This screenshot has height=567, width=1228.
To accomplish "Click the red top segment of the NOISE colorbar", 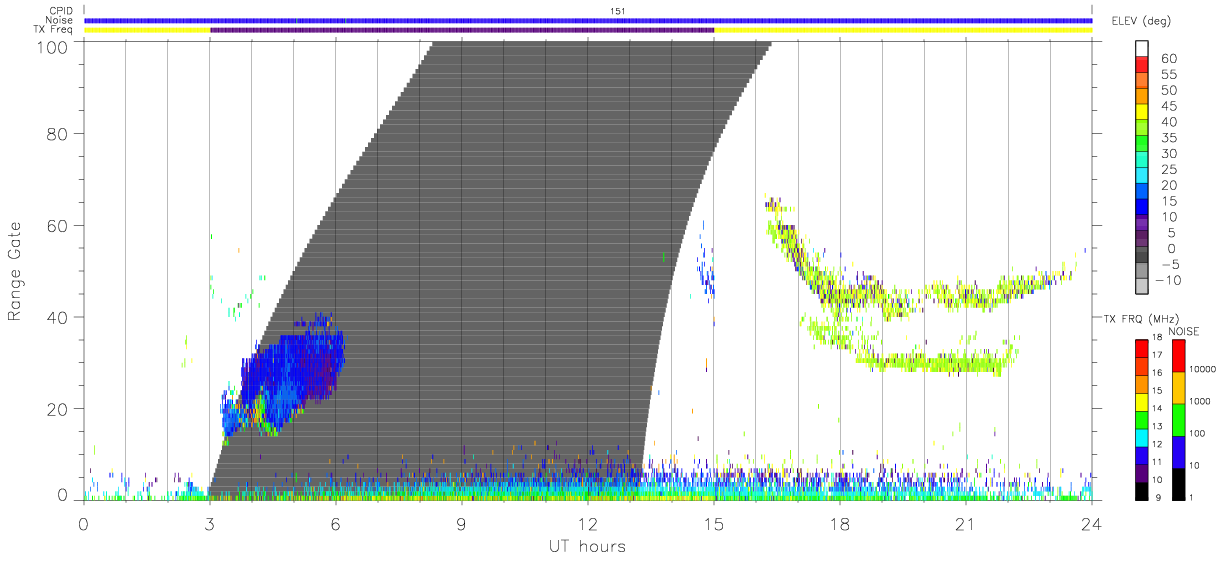I will click(x=1178, y=356).
